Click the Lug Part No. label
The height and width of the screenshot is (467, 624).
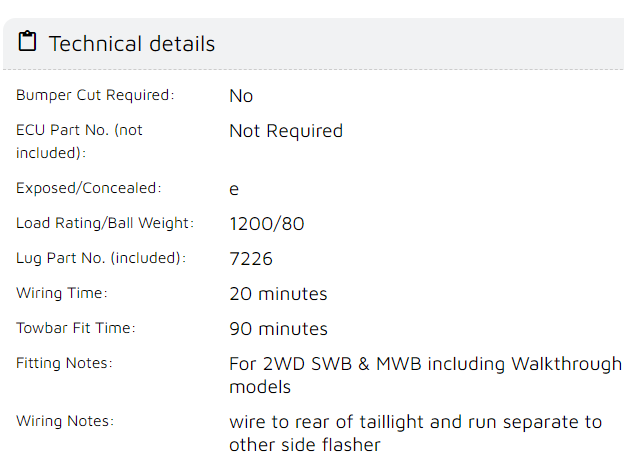click(x=101, y=258)
